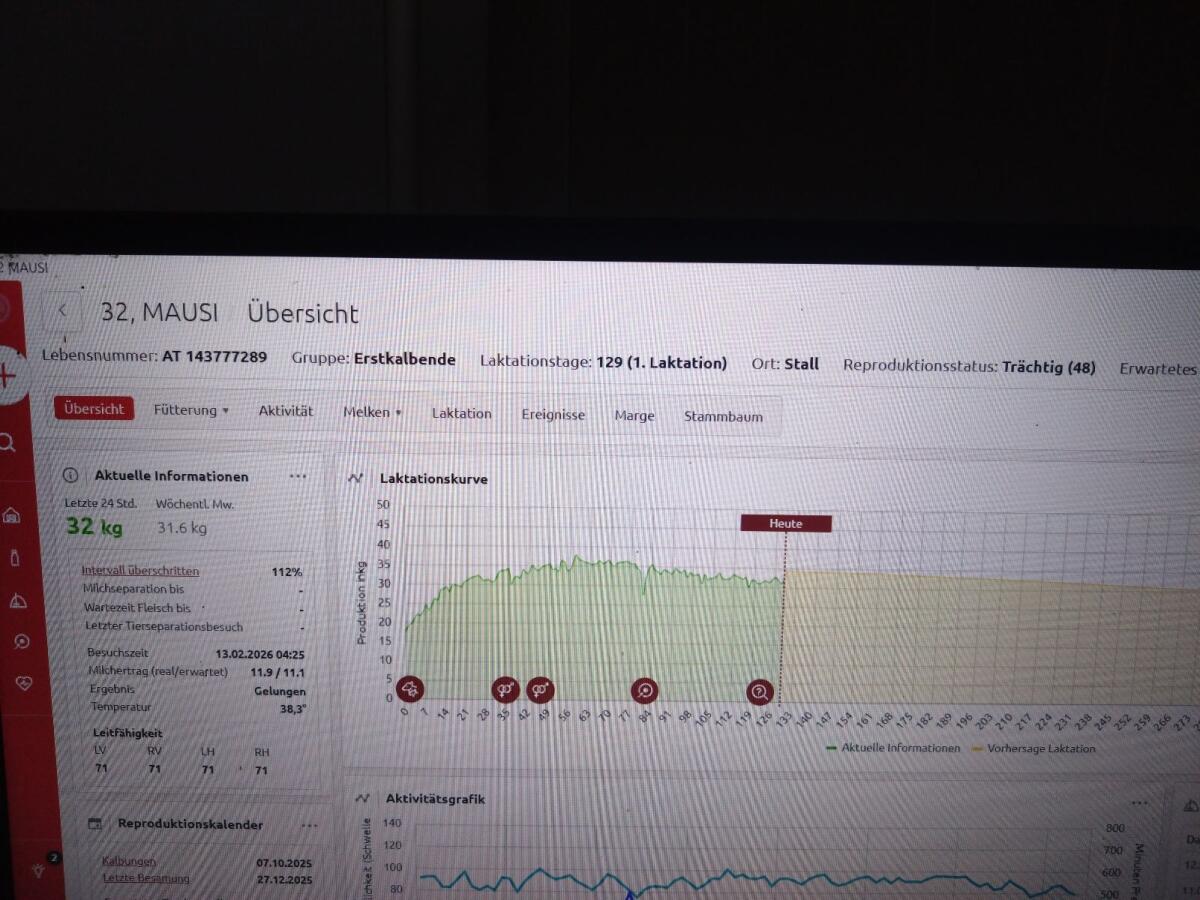Click the calving event icon at day 0
Viewport: 1200px width, 900px height.
(x=409, y=688)
